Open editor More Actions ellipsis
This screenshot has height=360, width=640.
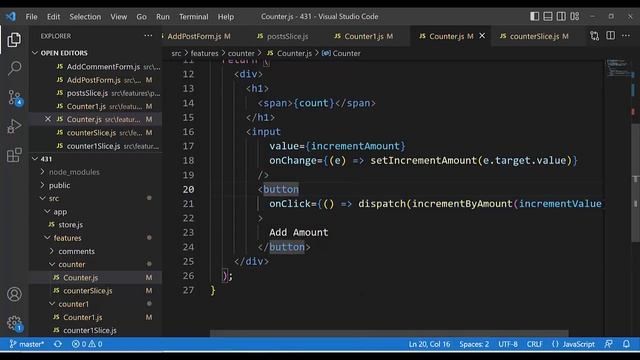(x=626, y=36)
